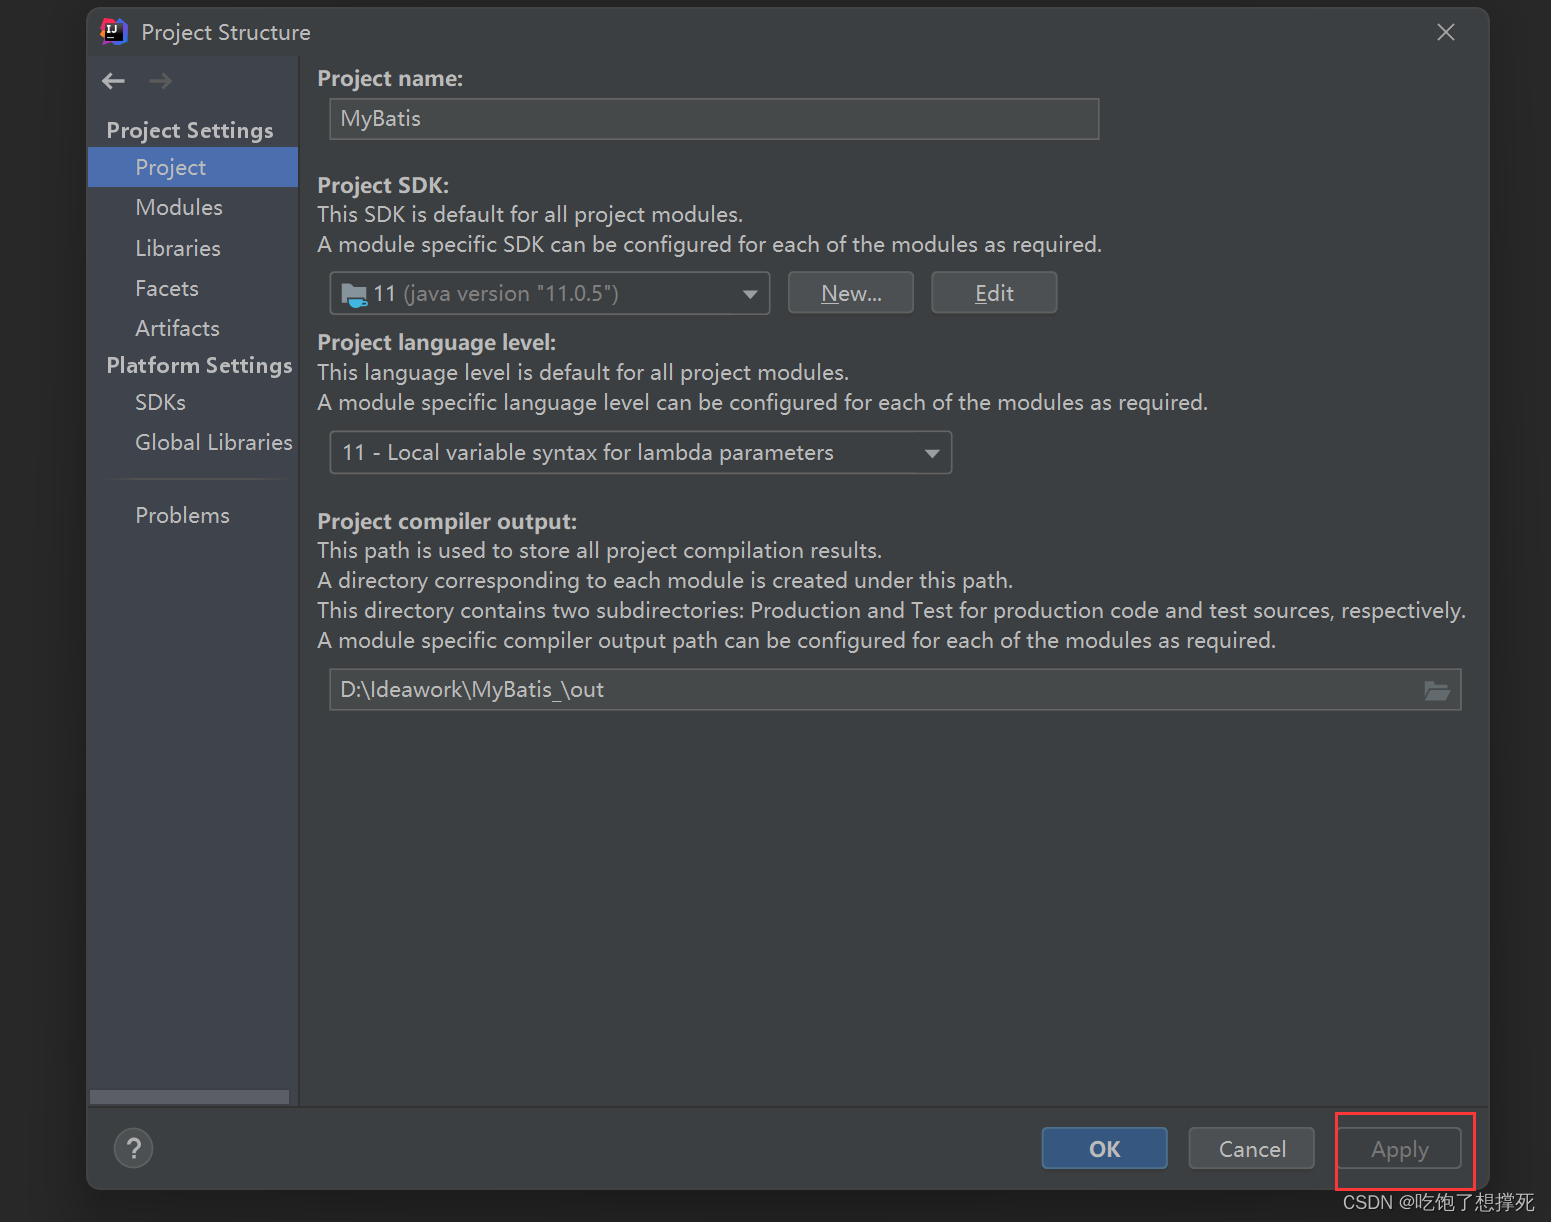Screen dimensions: 1551x1222
Task: Click the Edit SDK button
Action: click(994, 293)
